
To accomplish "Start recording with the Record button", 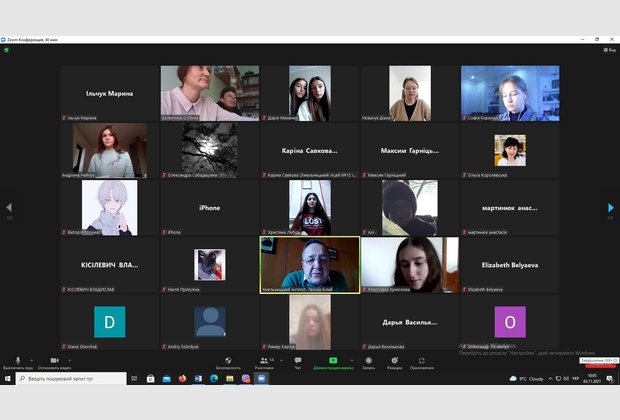I will [x=369, y=363].
